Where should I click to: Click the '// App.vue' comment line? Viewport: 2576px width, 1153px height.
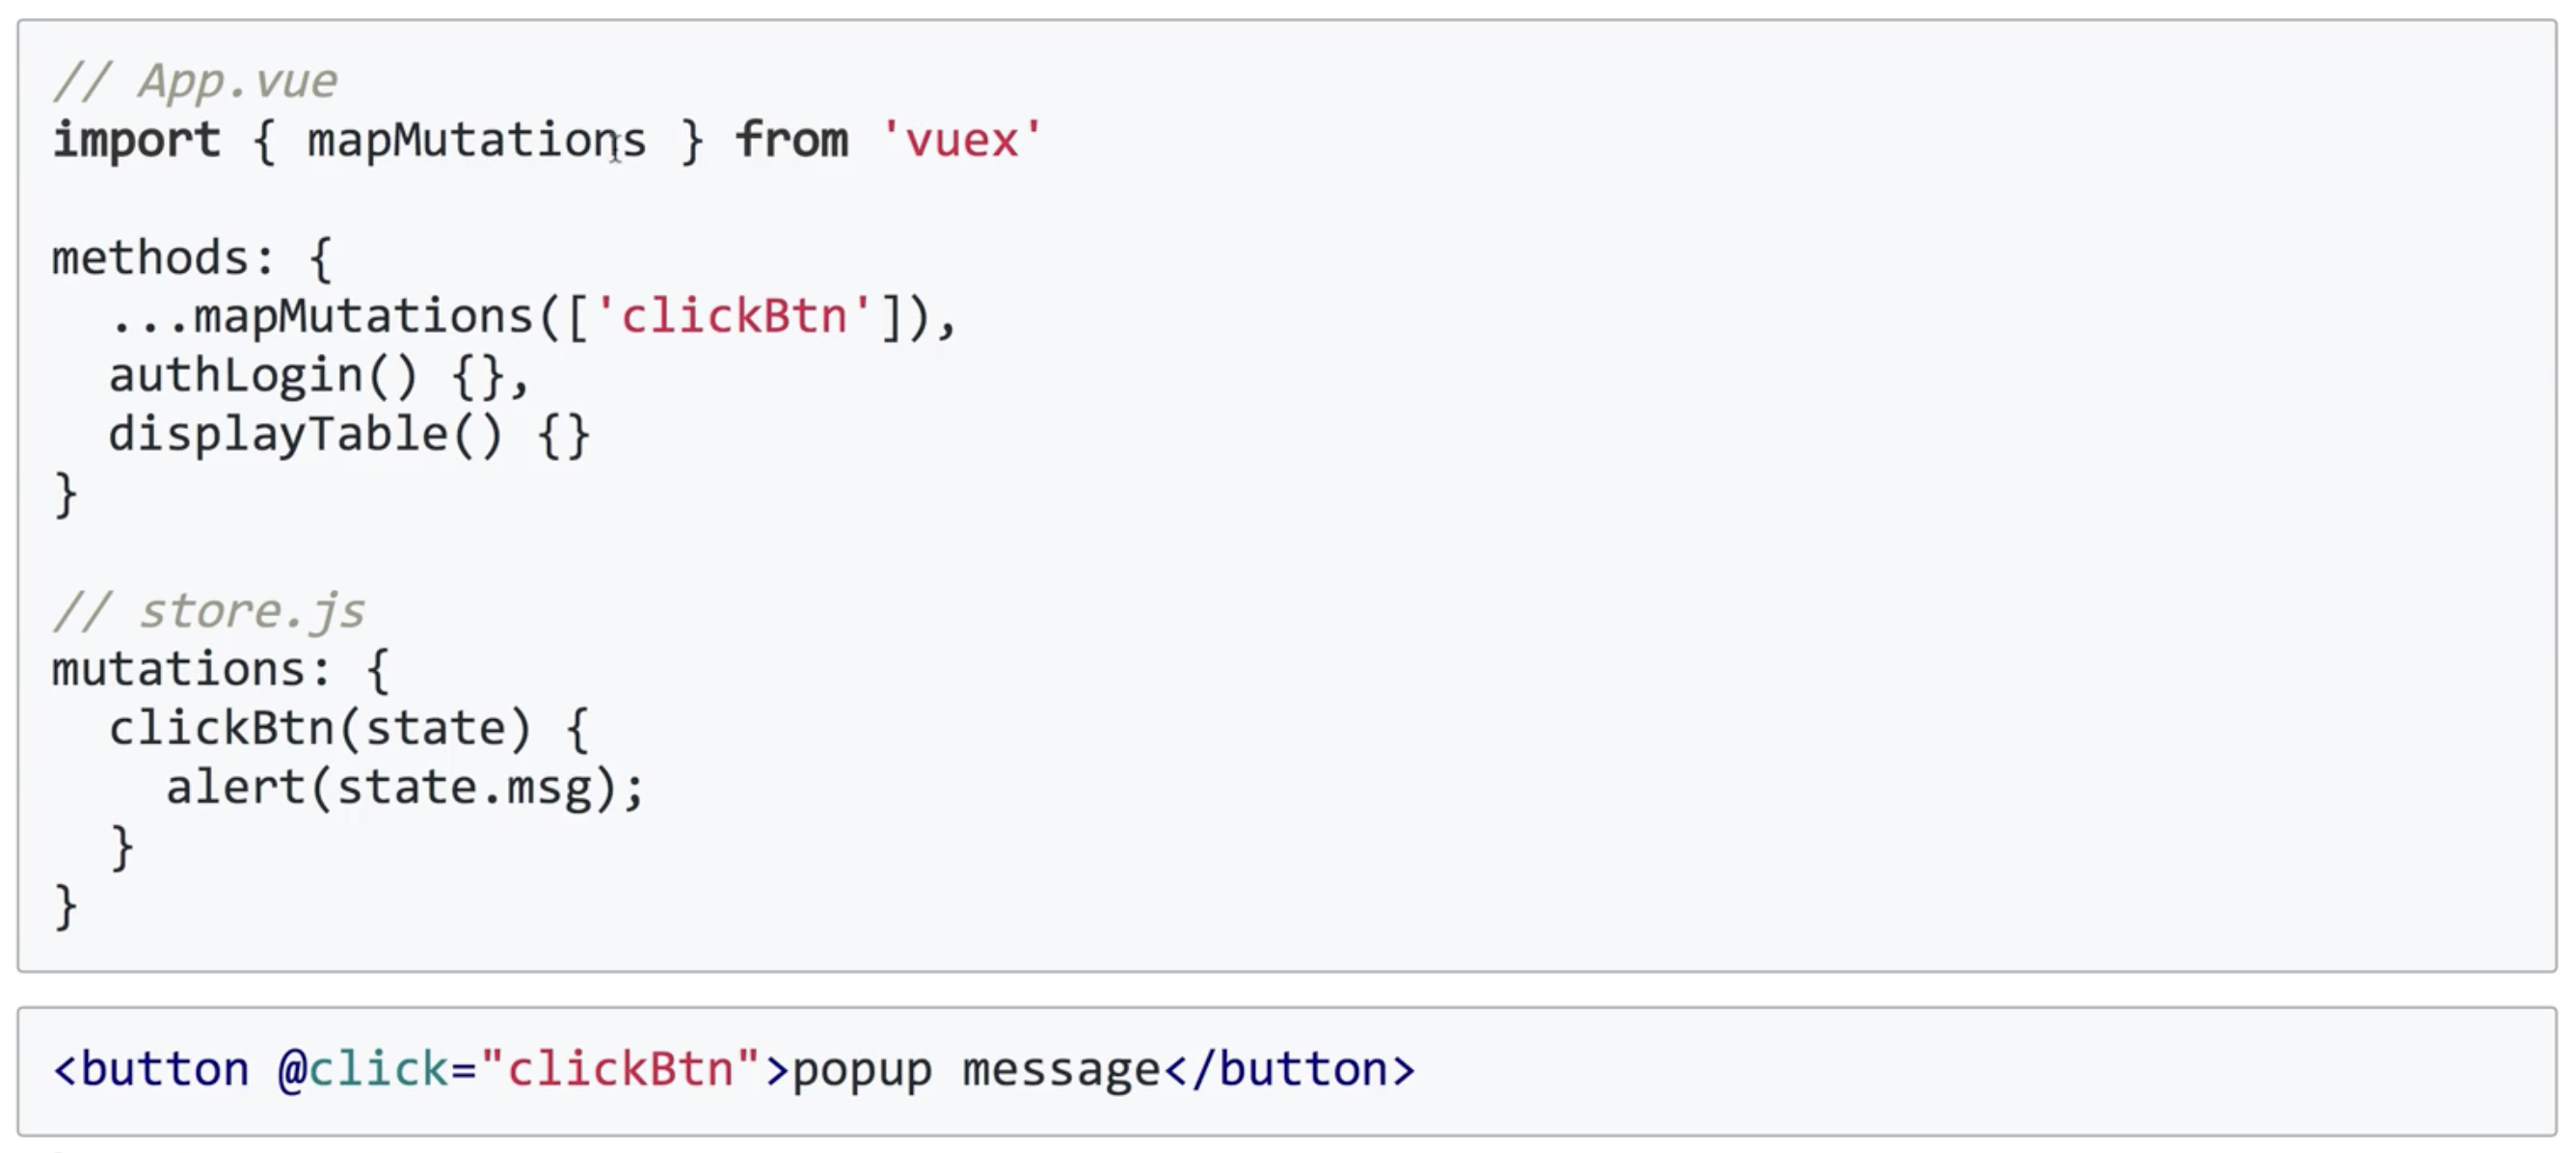[x=195, y=81]
